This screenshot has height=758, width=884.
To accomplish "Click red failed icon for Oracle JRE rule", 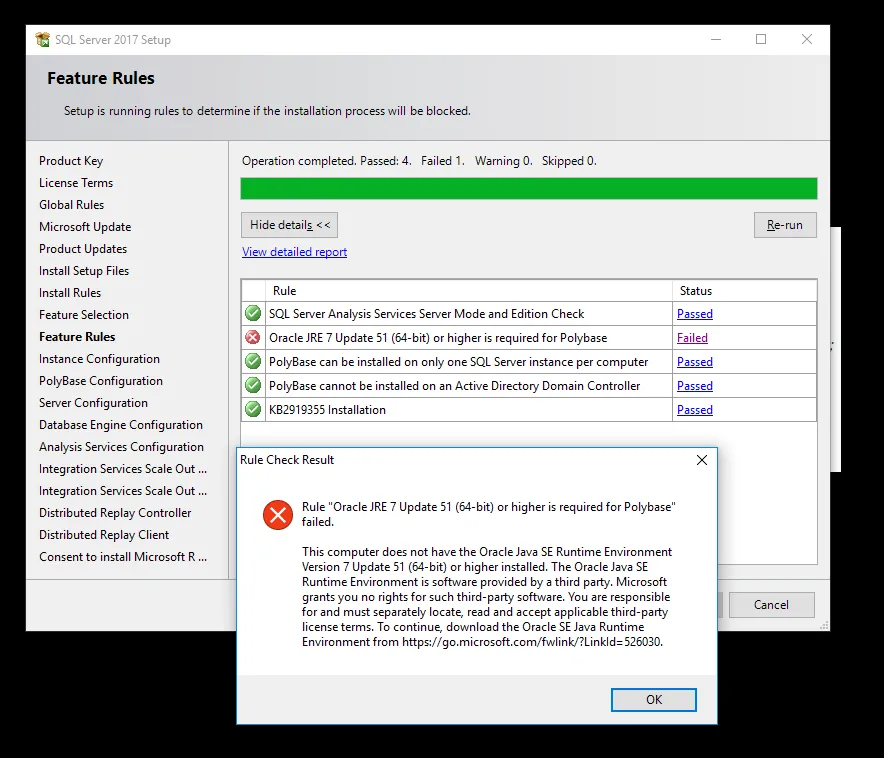I will coord(253,338).
